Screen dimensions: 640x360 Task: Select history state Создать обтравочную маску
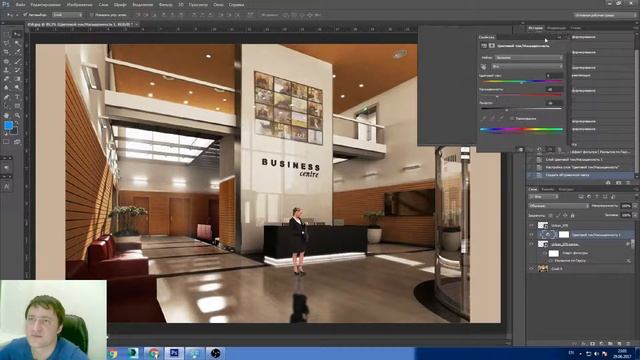580,175
